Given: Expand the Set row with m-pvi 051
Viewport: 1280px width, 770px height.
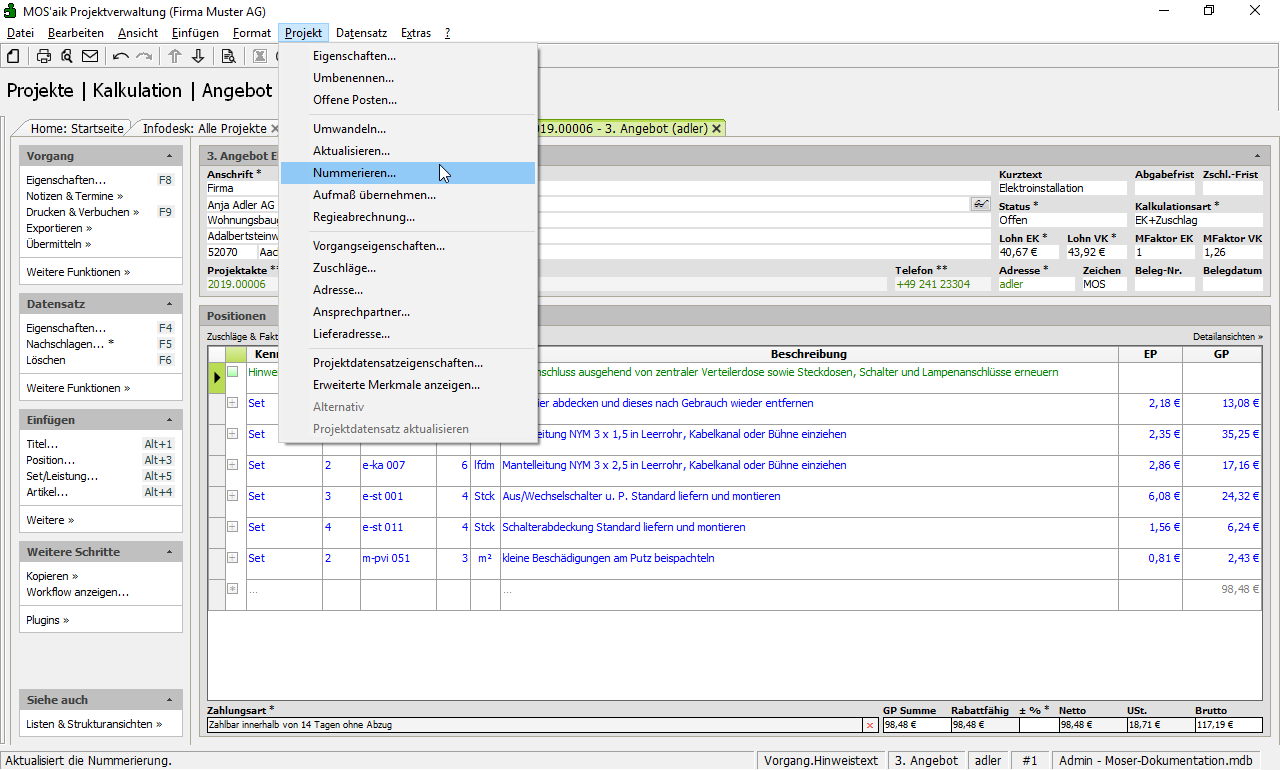Looking at the screenshot, I should (233, 558).
